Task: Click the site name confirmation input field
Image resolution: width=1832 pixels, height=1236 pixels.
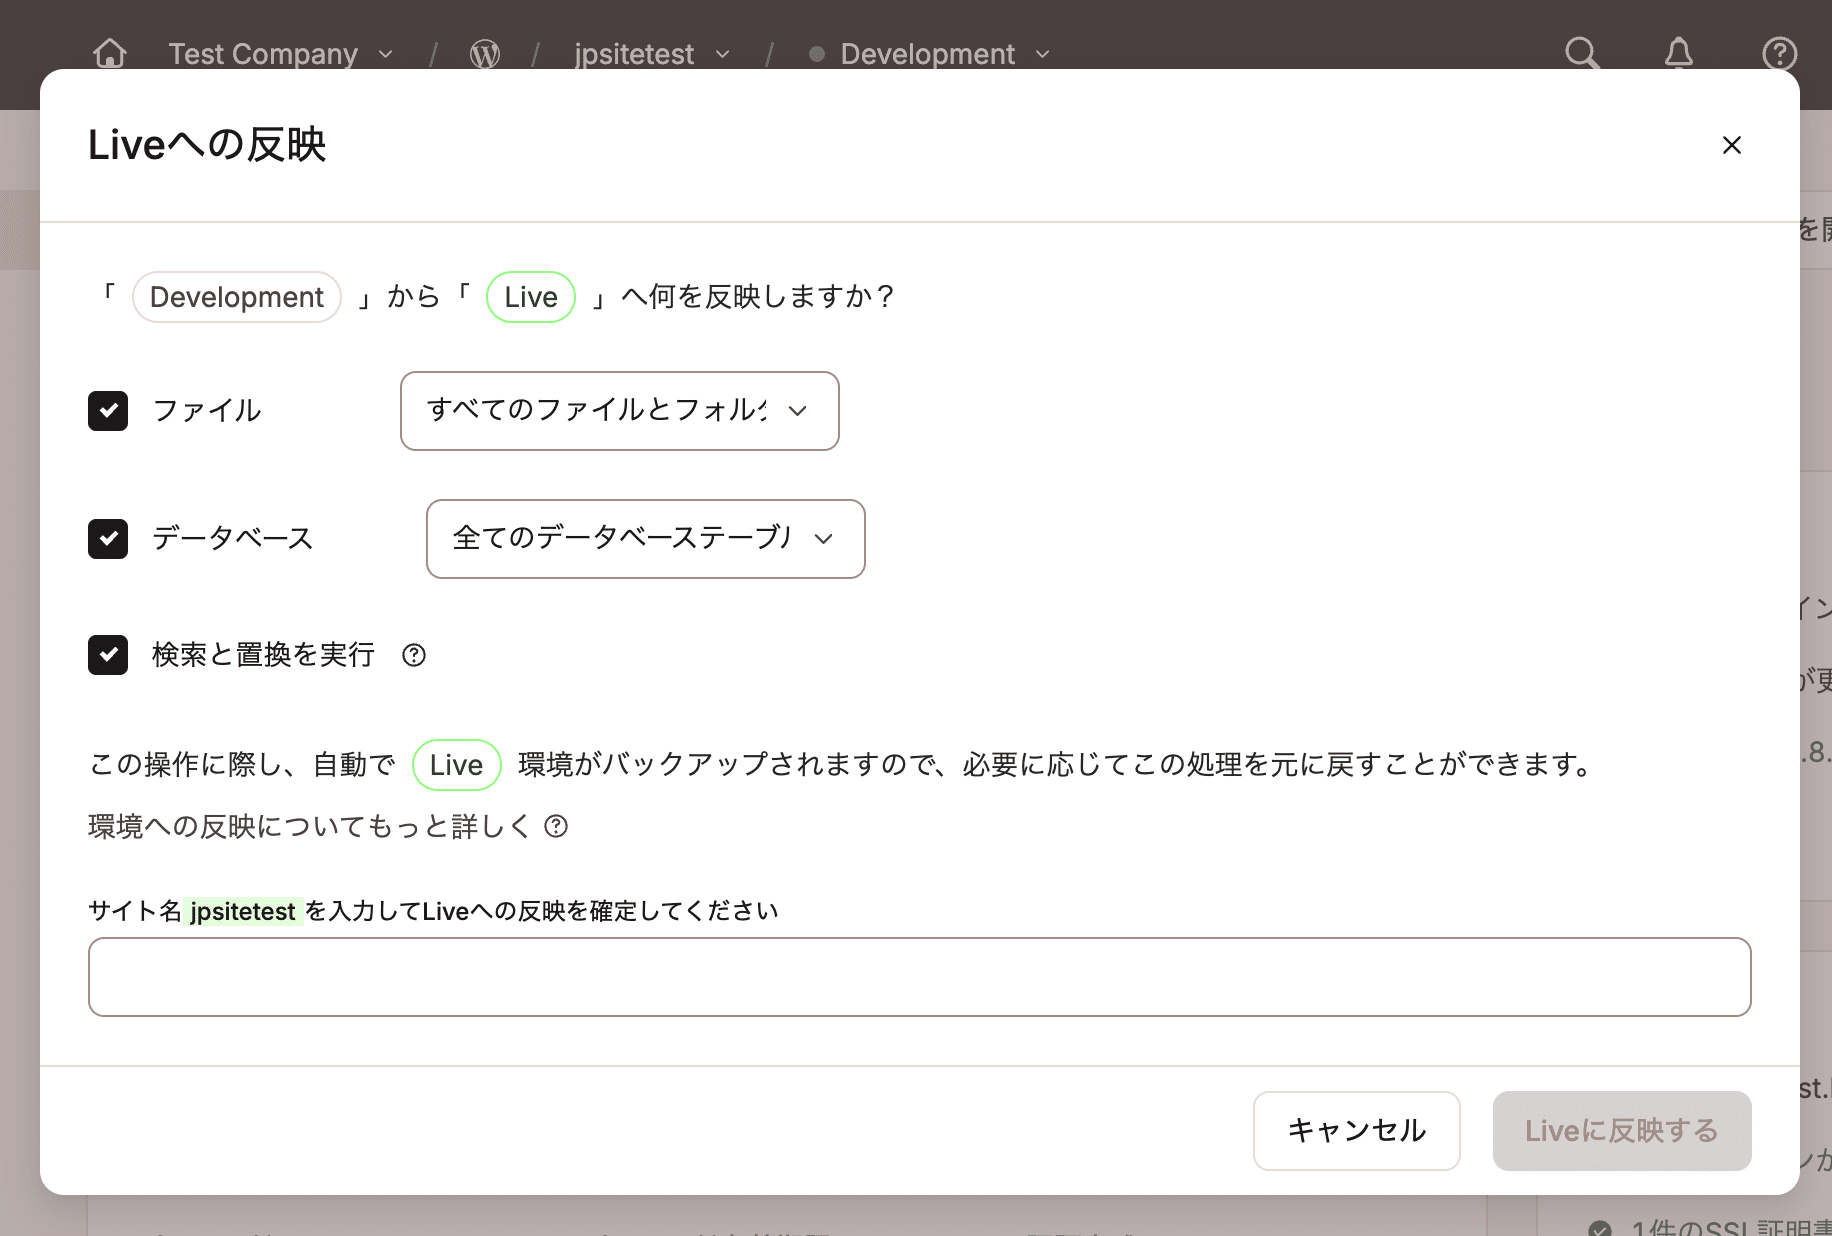Action: pos(919,977)
